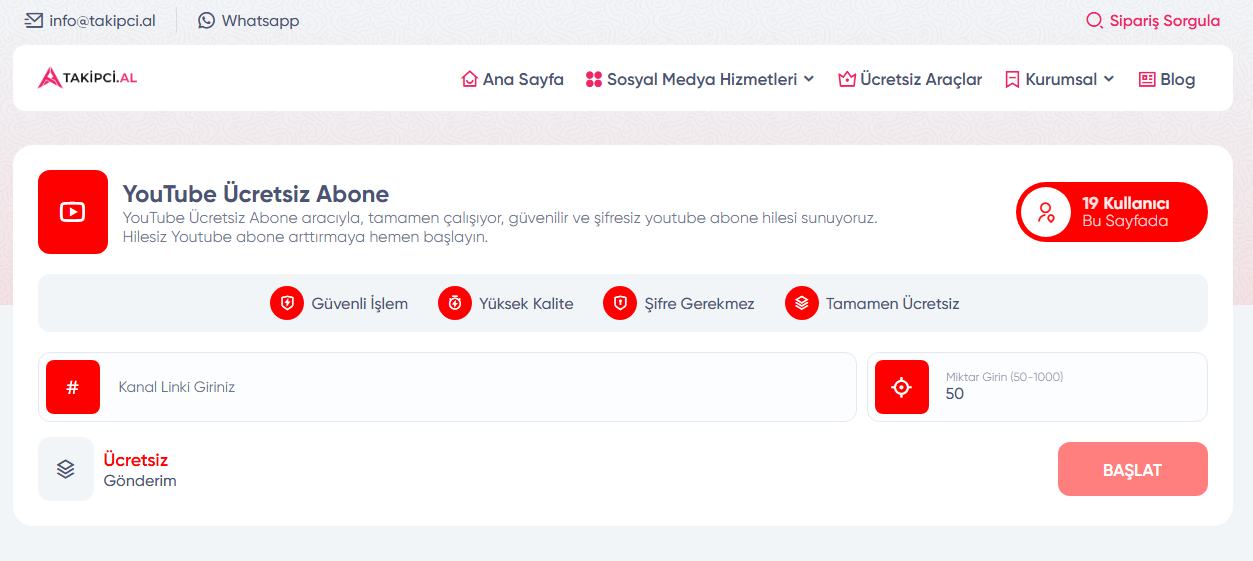Click the Whatsapp contact link

(249, 20)
